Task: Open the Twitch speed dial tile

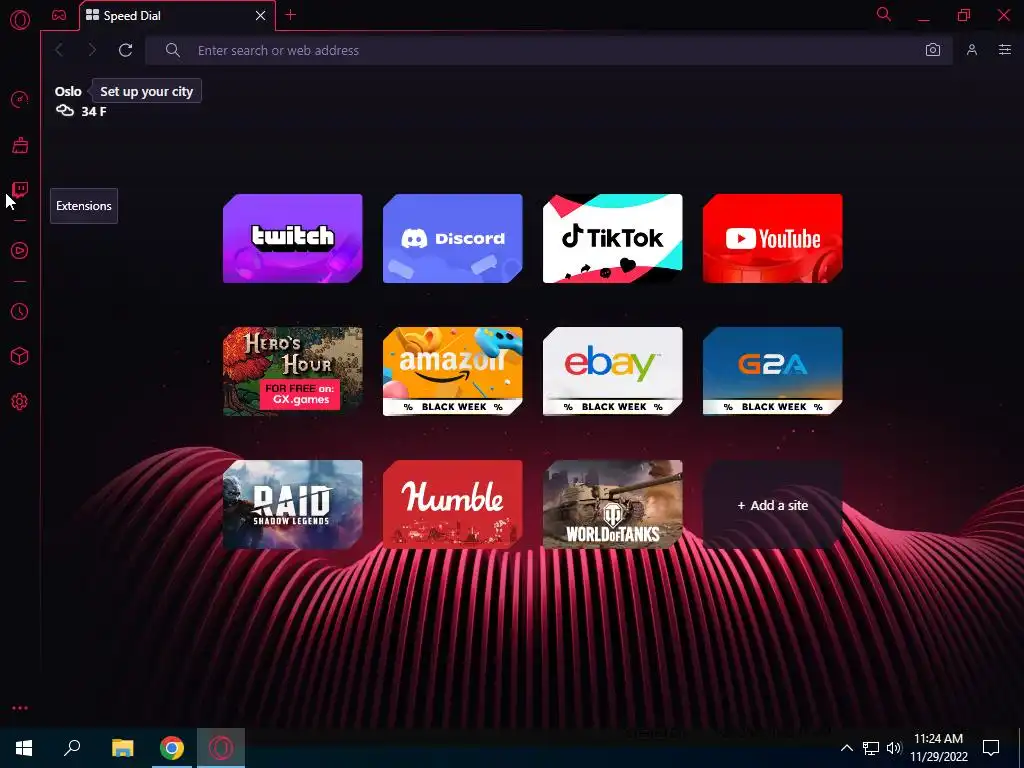Action: tap(293, 238)
